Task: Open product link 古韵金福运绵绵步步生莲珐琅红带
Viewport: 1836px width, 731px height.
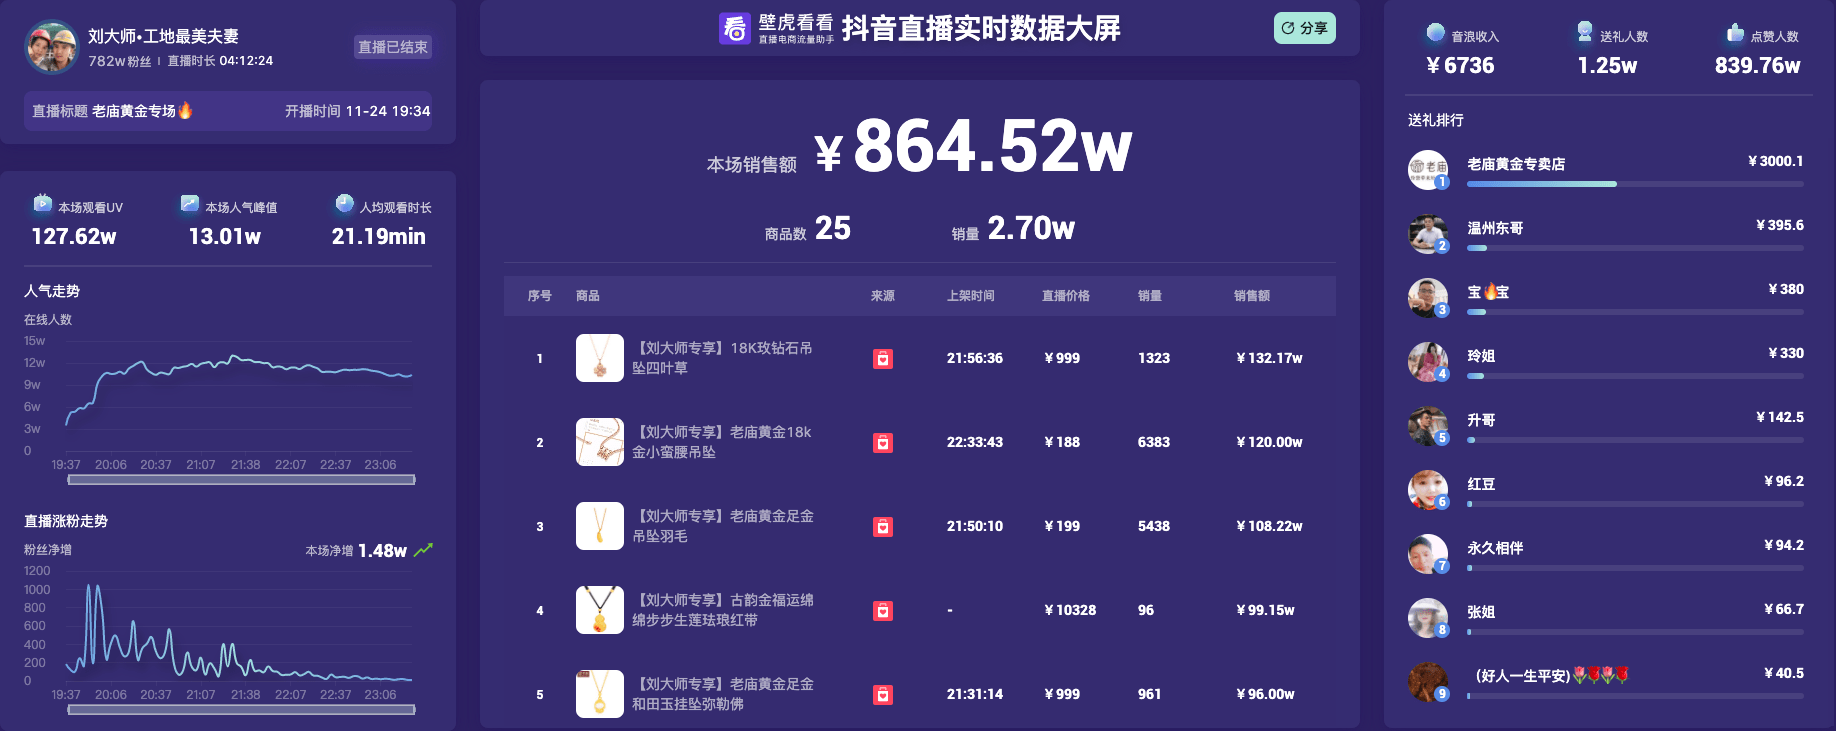Action: (x=723, y=610)
